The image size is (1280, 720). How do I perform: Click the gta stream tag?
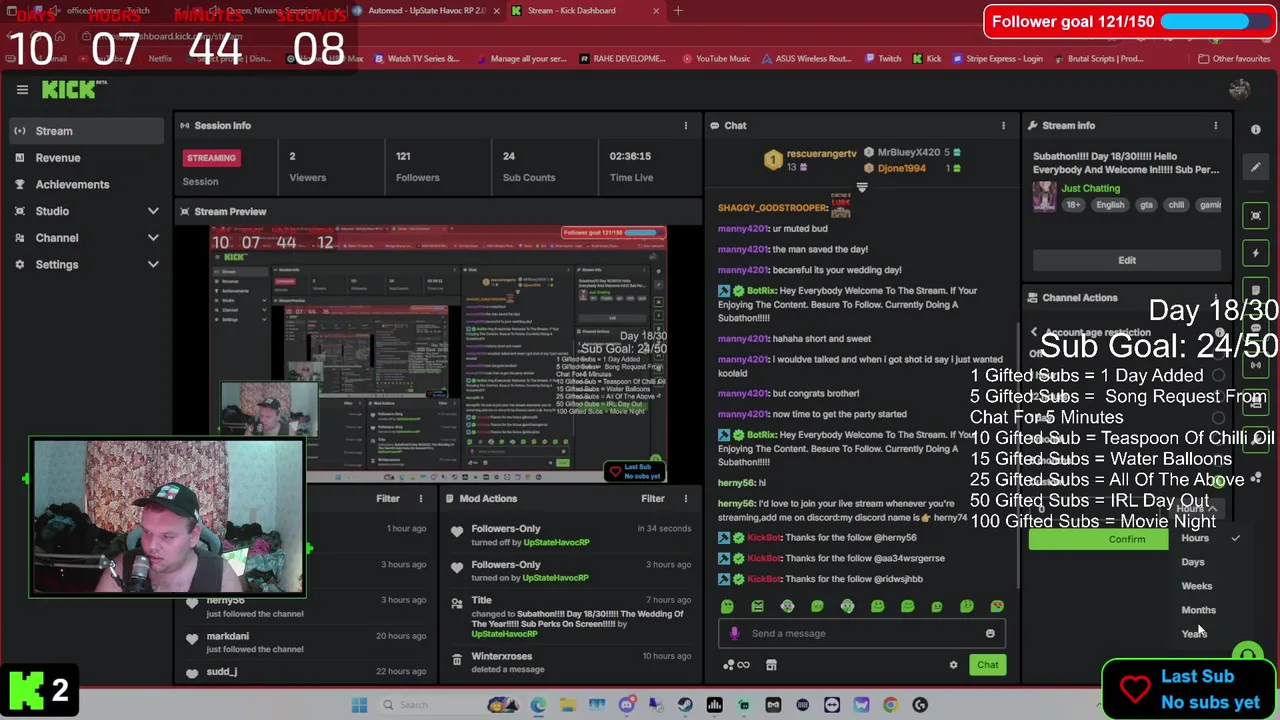[1146, 205]
